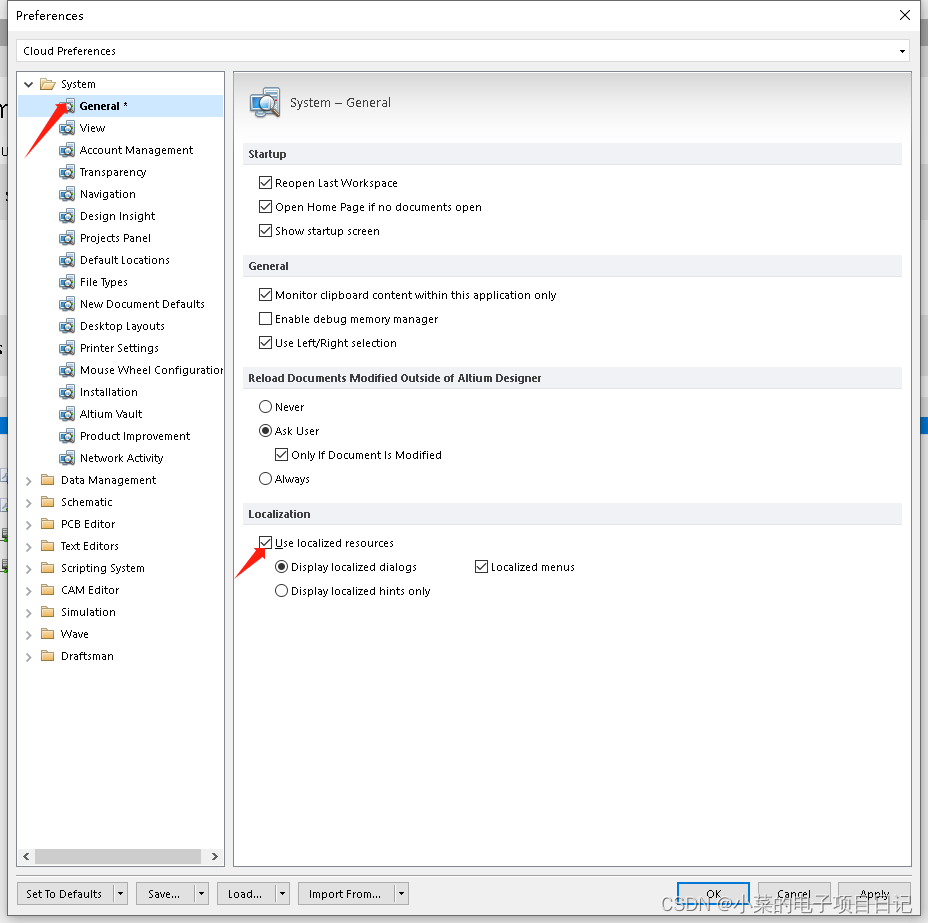Click the PCB Editor folder icon
Image resolution: width=928 pixels, height=923 pixels.
(47, 524)
